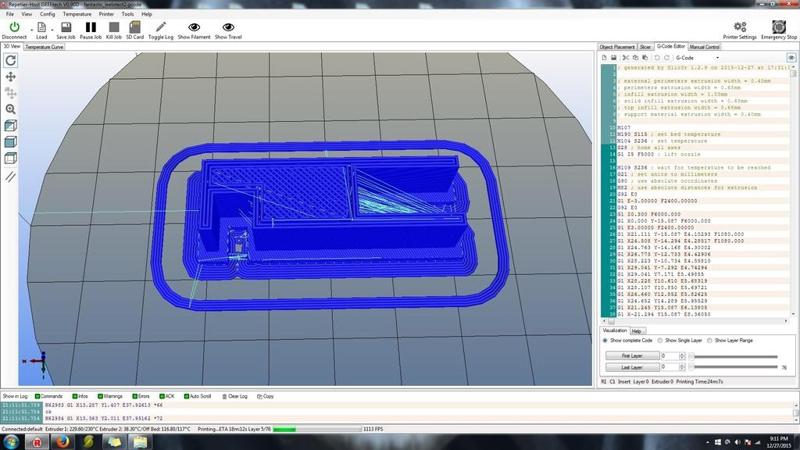The image size is (800, 450).
Task: Click the save G-Code disk icon
Action: point(614,58)
